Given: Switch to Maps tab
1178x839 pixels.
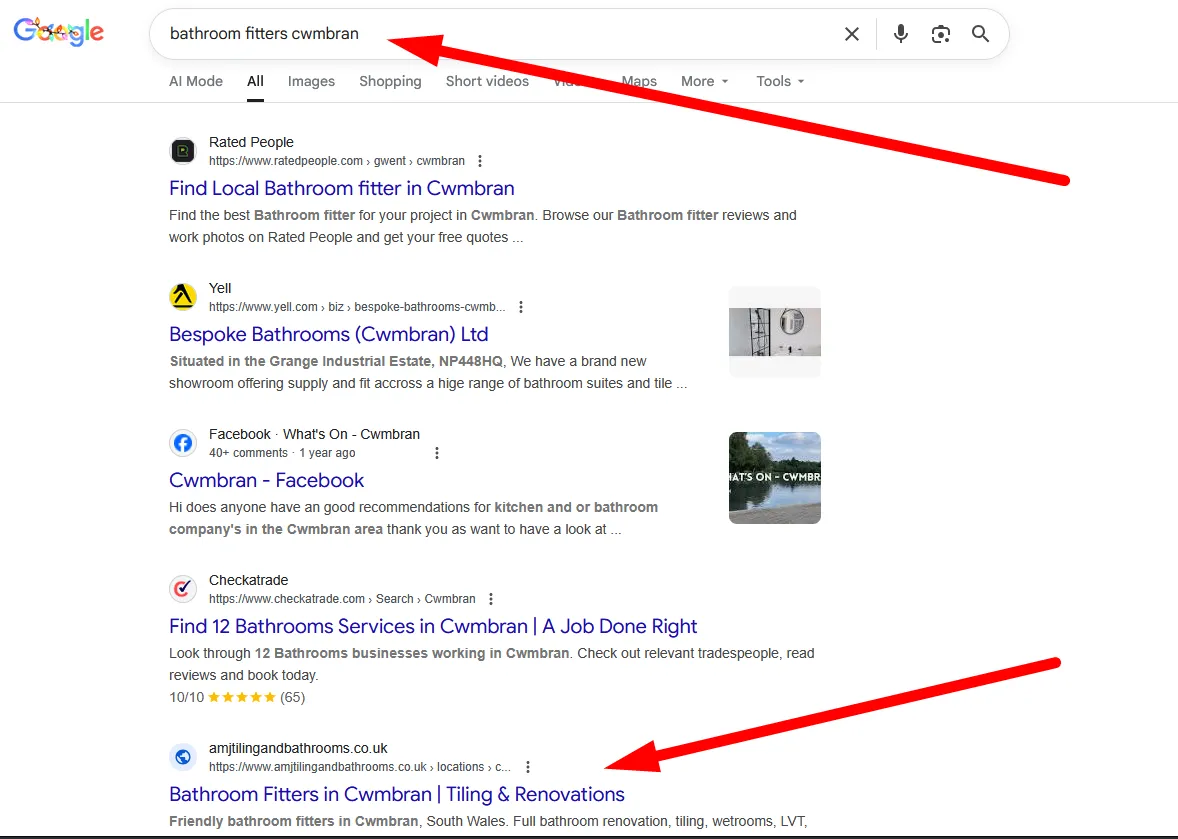Looking at the screenshot, I should 639,81.
